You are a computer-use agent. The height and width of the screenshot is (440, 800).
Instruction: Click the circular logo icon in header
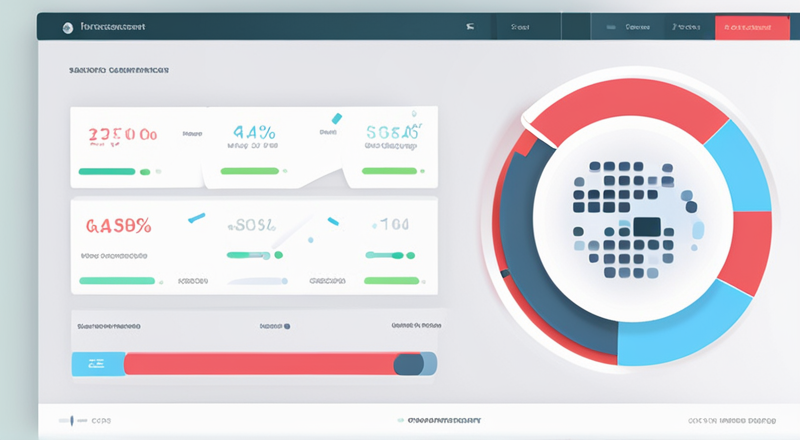point(67,27)
